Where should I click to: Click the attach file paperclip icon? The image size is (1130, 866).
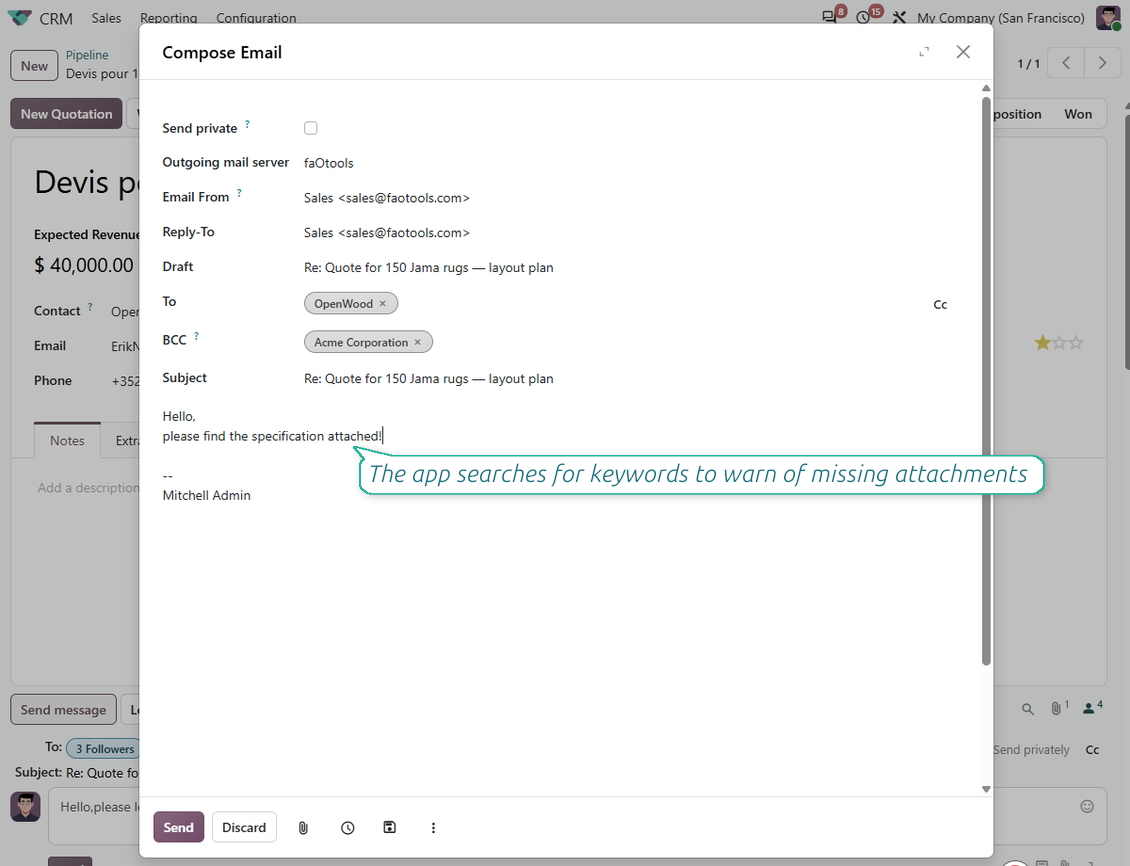tap(303, 828)
